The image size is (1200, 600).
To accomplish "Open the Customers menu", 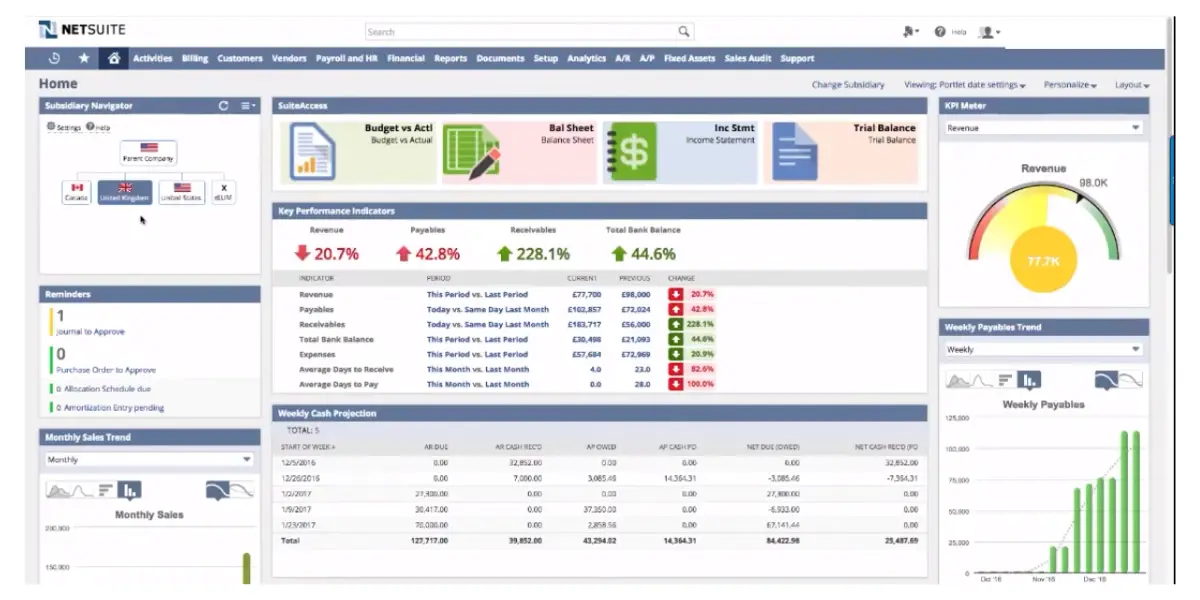I will coord(240,58).
